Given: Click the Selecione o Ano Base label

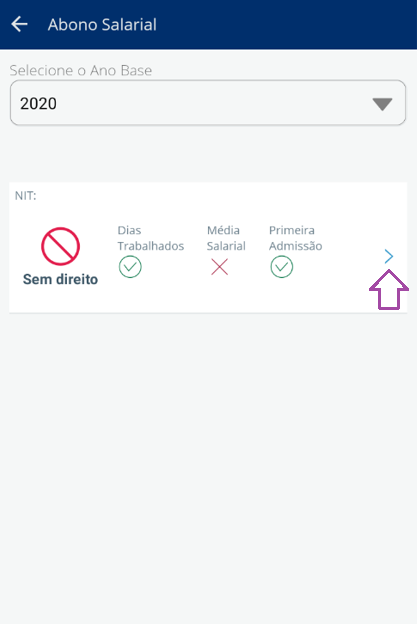Looking at the screenshot, I should (81, 70).
